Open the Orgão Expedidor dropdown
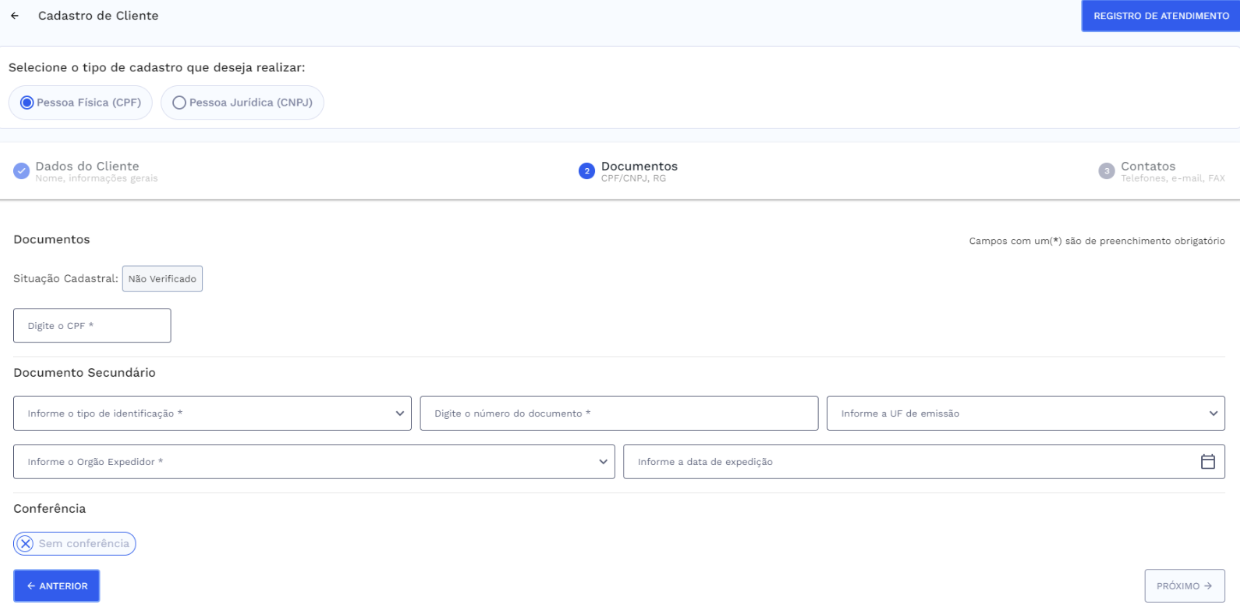This screenshot has height=616, width=1240. tap(314, 462)
